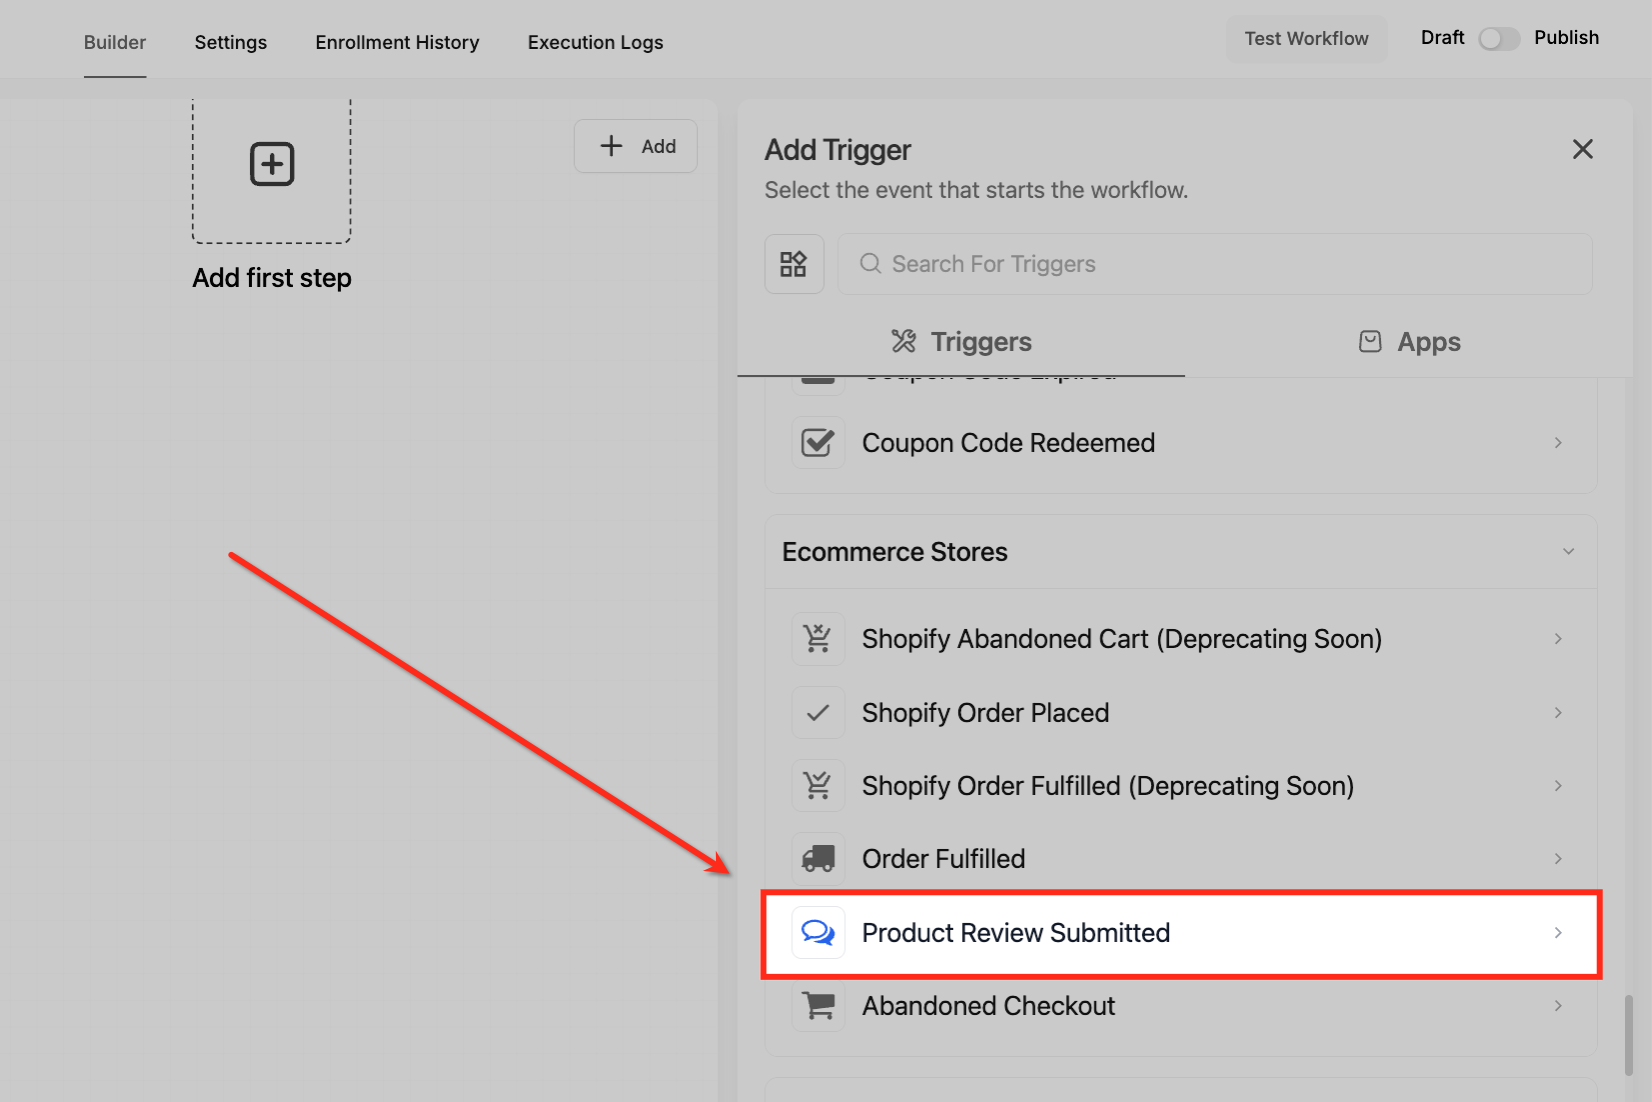Open chevron for Order Fulfilled truck row

pos(1558,859)
